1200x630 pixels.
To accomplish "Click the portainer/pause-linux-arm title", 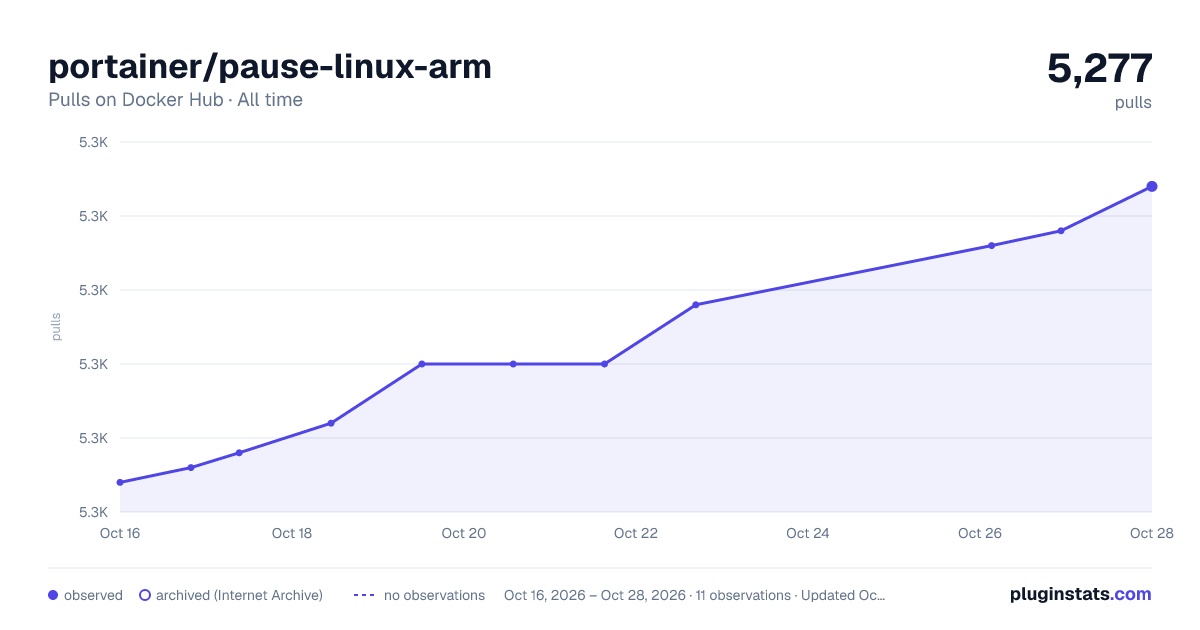I will pos(270,67).
